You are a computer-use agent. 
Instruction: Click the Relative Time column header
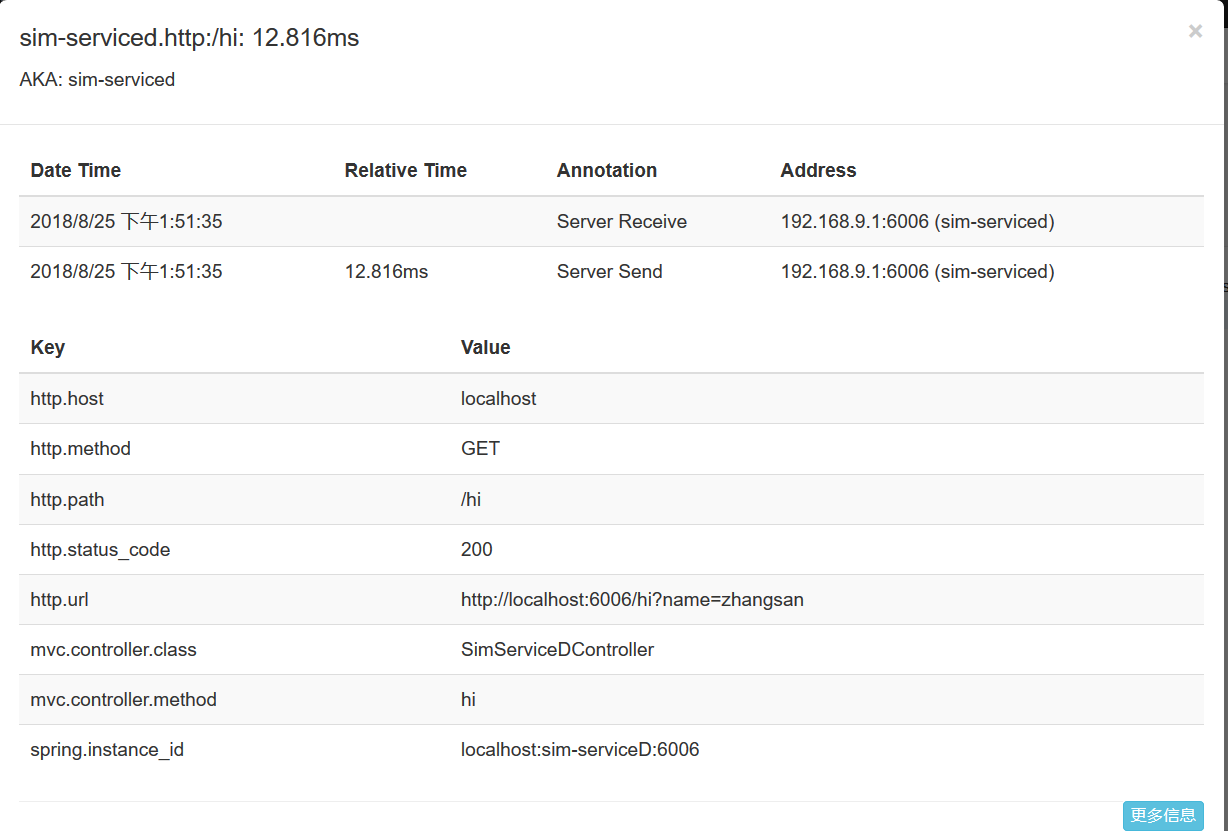(405, 171)
